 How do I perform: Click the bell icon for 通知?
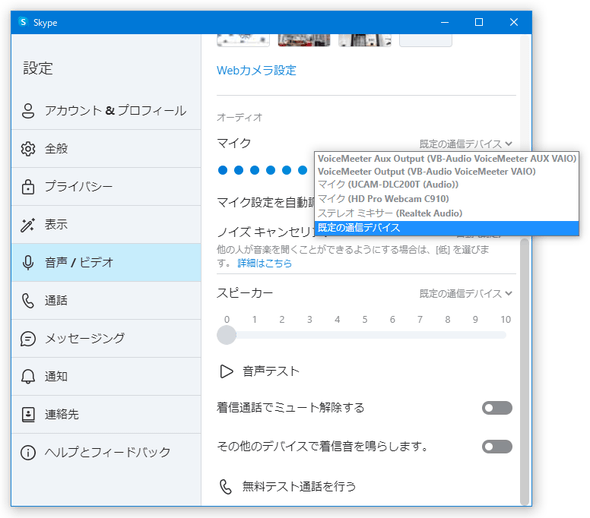28,376
